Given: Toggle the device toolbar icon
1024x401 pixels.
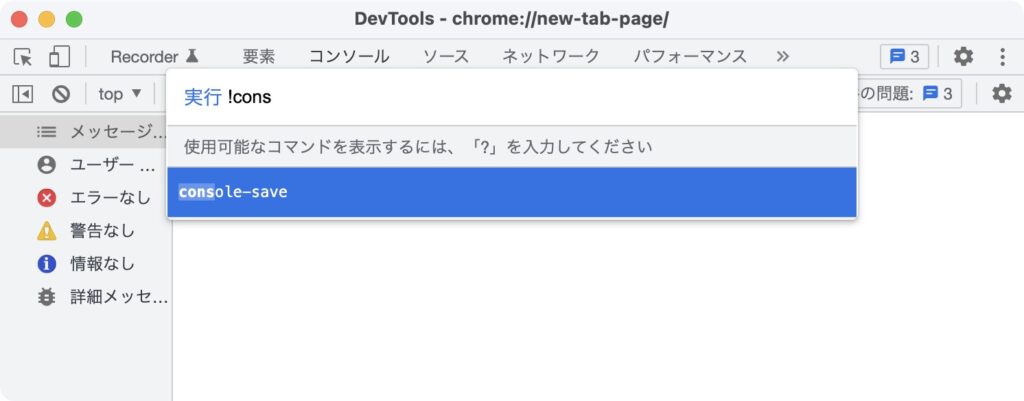Looking at the screenshot, I should click(60, 57).
